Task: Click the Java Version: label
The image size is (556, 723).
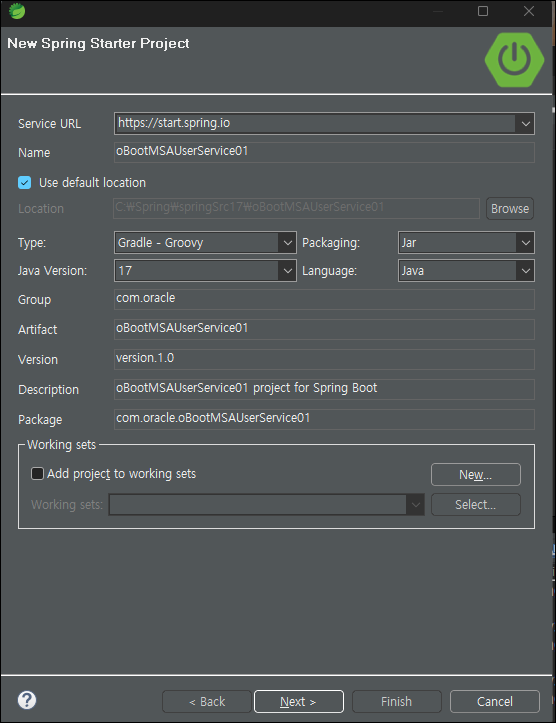Action: tap(52, 270)
